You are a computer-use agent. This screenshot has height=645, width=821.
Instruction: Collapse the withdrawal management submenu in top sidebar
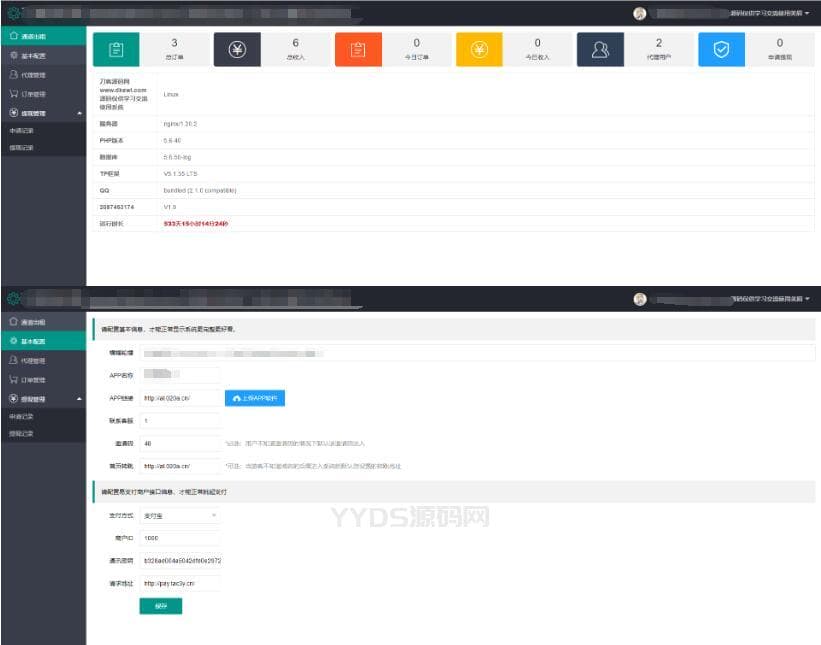click(x=80, y=113)
